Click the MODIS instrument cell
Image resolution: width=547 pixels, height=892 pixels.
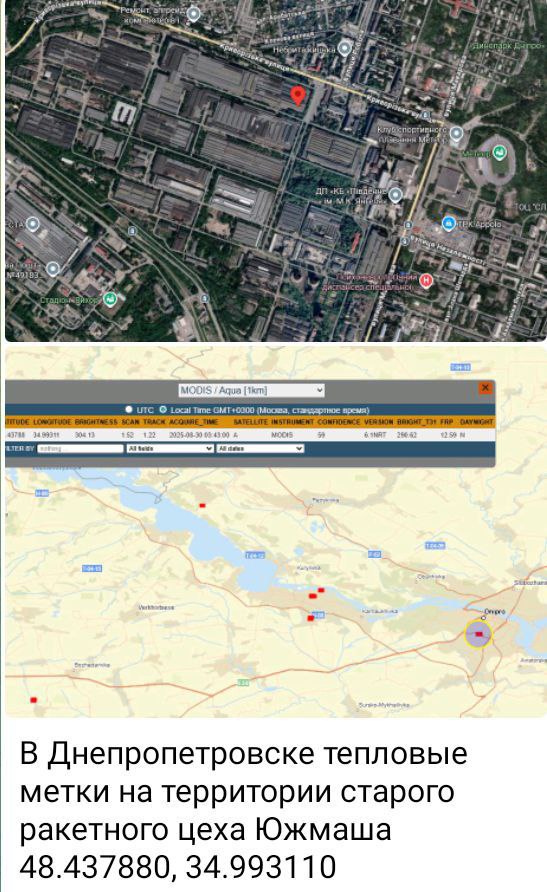point(282,435)
